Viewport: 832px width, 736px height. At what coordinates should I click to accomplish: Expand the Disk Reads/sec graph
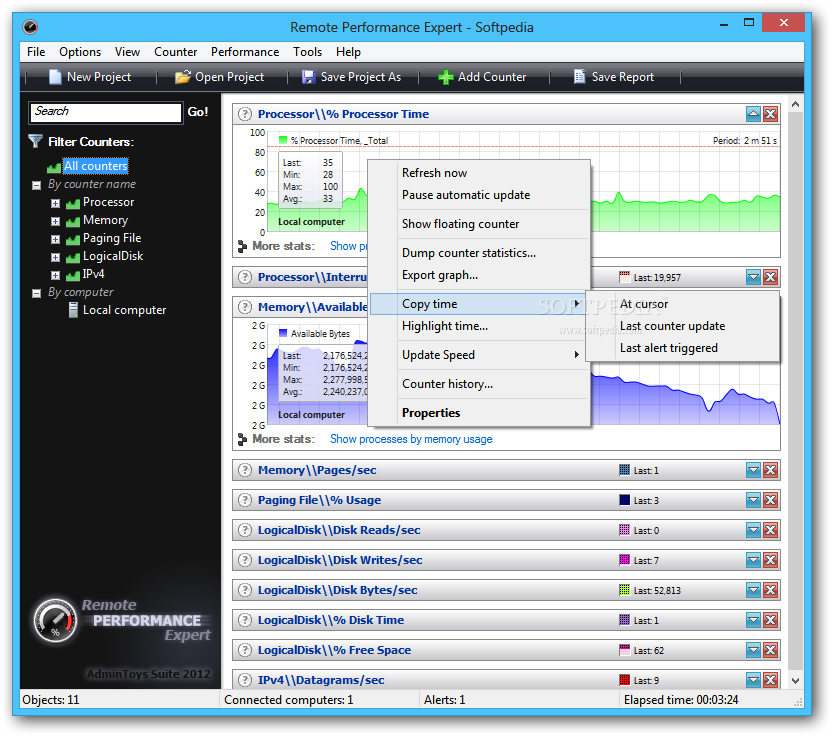[x=753, y=530]
